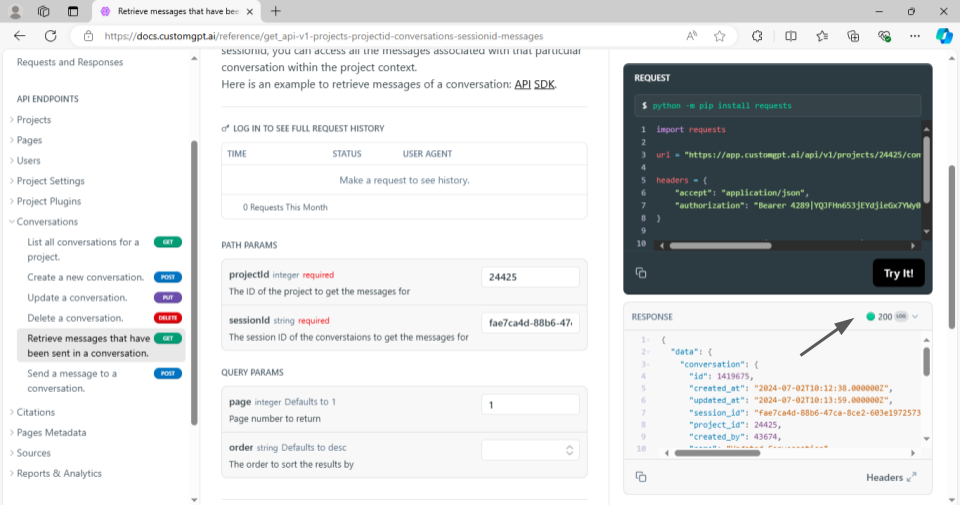Select 'Retrieve messages that have been sent' item
The width and height of the screenshot is (960, 505).
click(x=101, y=346)
